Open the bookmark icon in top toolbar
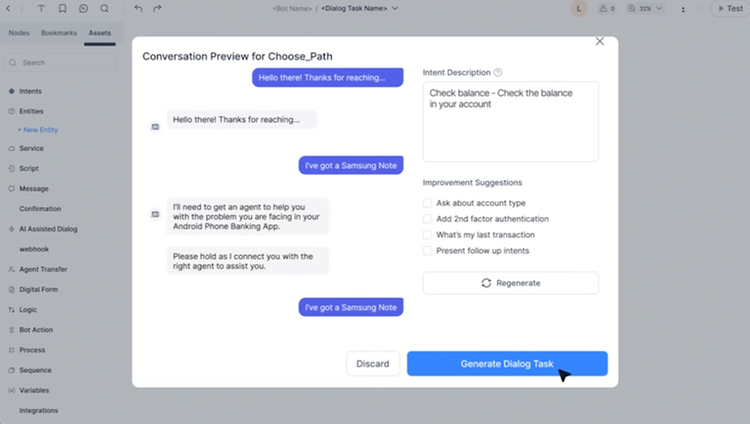Image resolution: width=750 pixels, height=424 pixels. point(62,8)
